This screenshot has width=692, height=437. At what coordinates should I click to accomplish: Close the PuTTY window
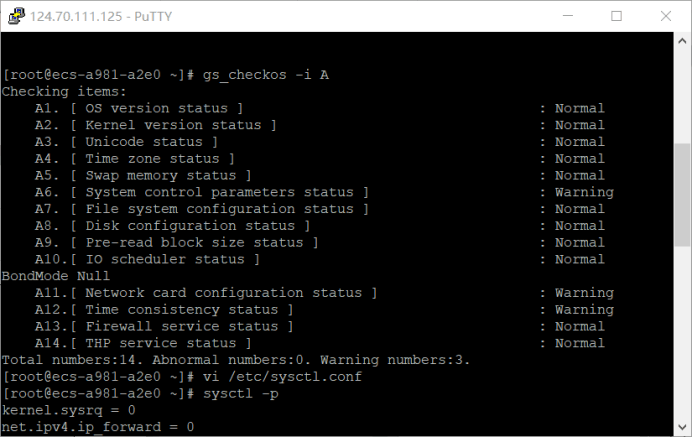[x=666, y=16]
